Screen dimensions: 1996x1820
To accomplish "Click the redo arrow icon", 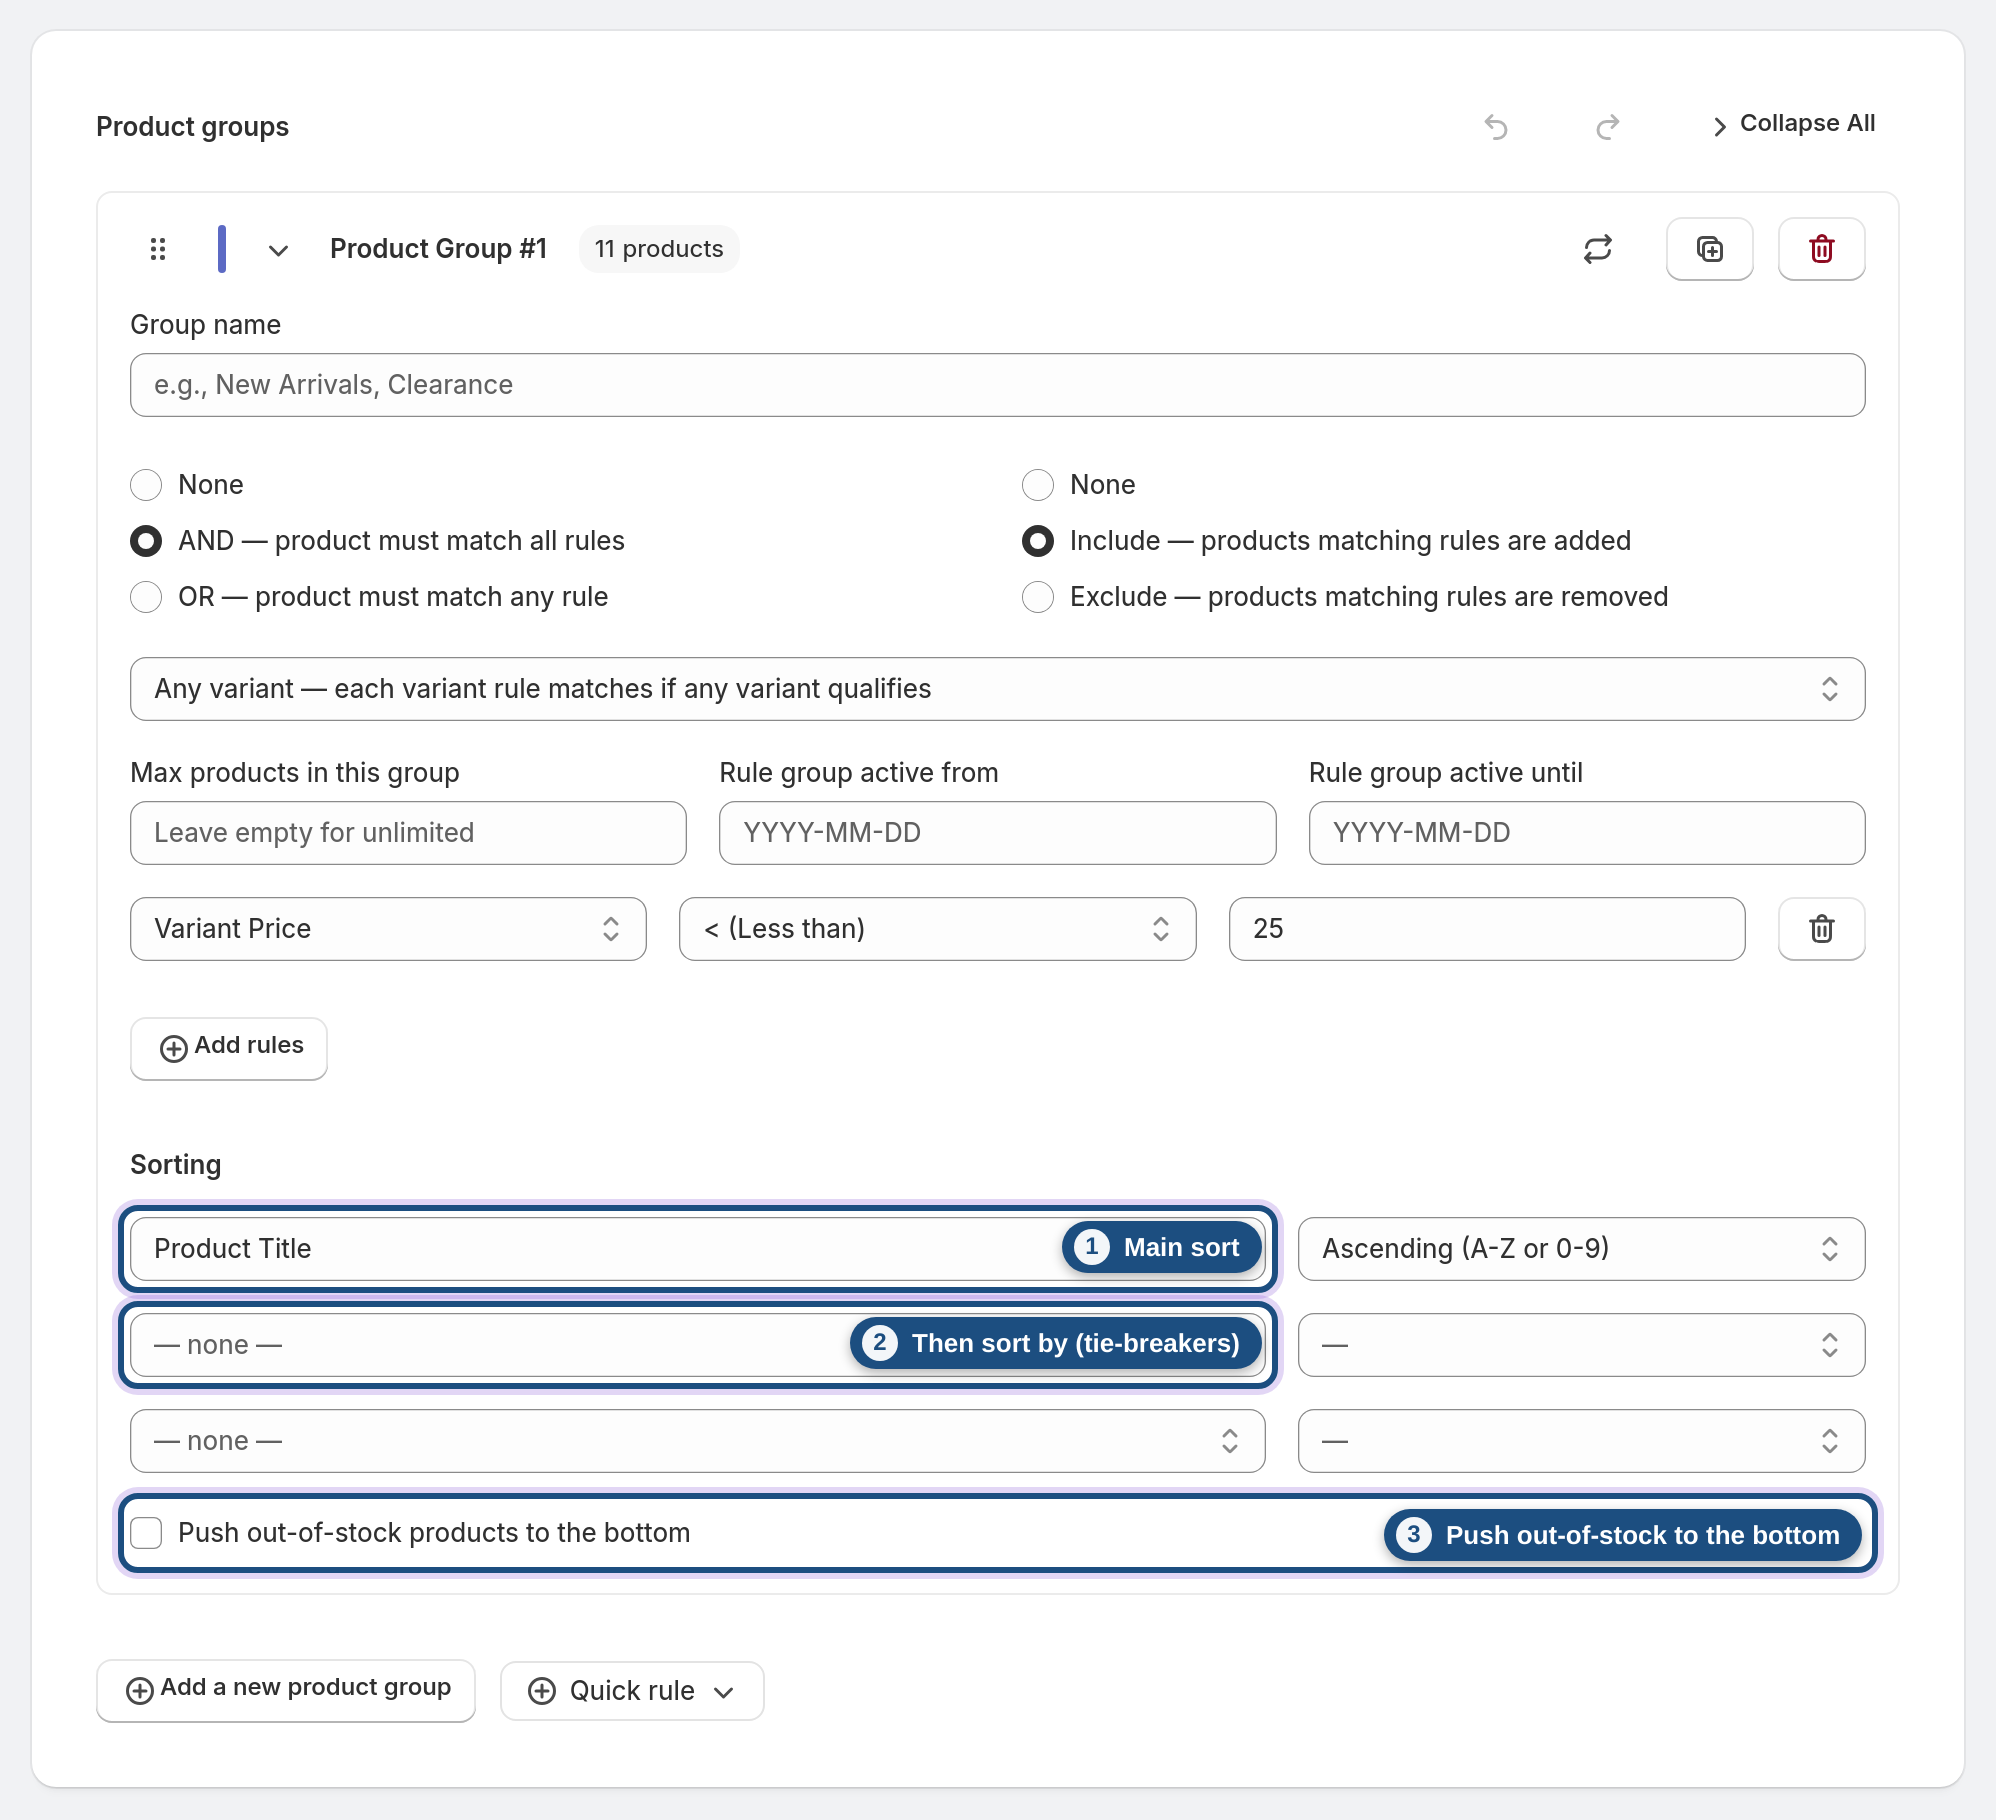I will [1608, 127].
